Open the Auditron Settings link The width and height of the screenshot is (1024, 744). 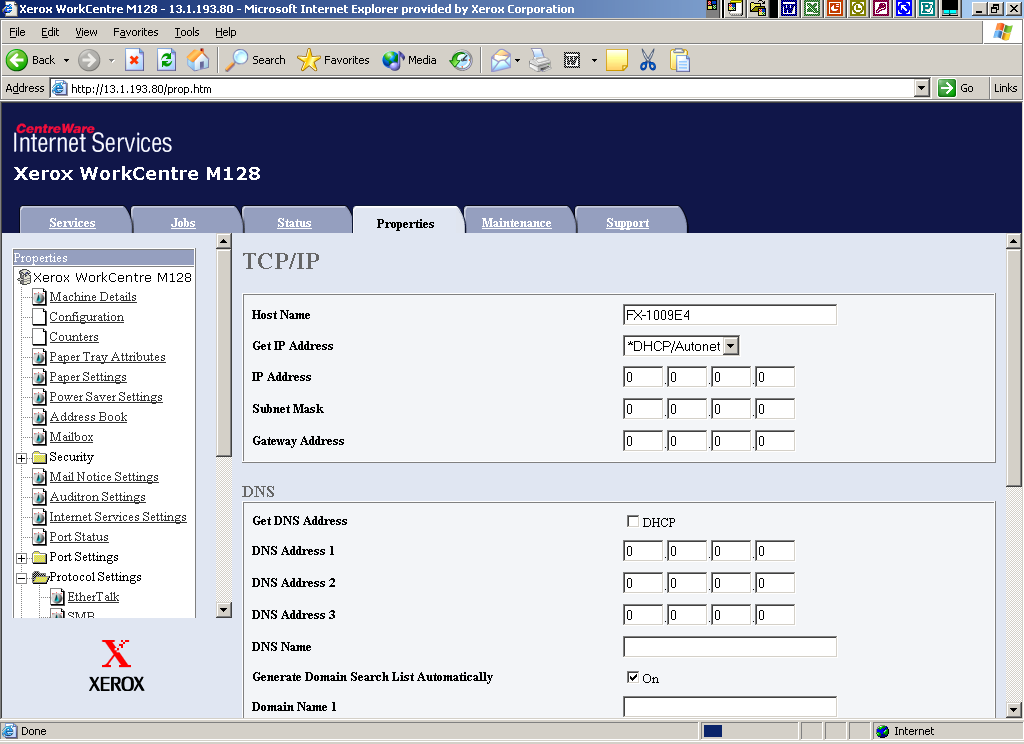[x=97, y=497]
